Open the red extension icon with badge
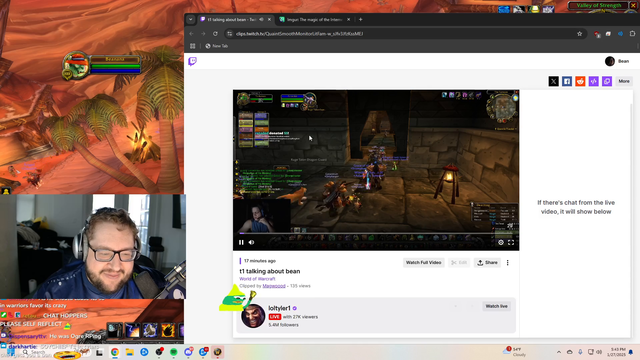Image resolution: width=640 pixels, height=360 pixels. [597, 34]
